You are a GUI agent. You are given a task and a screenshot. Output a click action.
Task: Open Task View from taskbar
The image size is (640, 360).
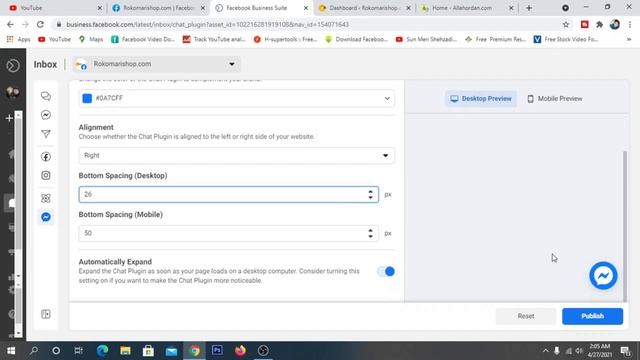(78, 351)
